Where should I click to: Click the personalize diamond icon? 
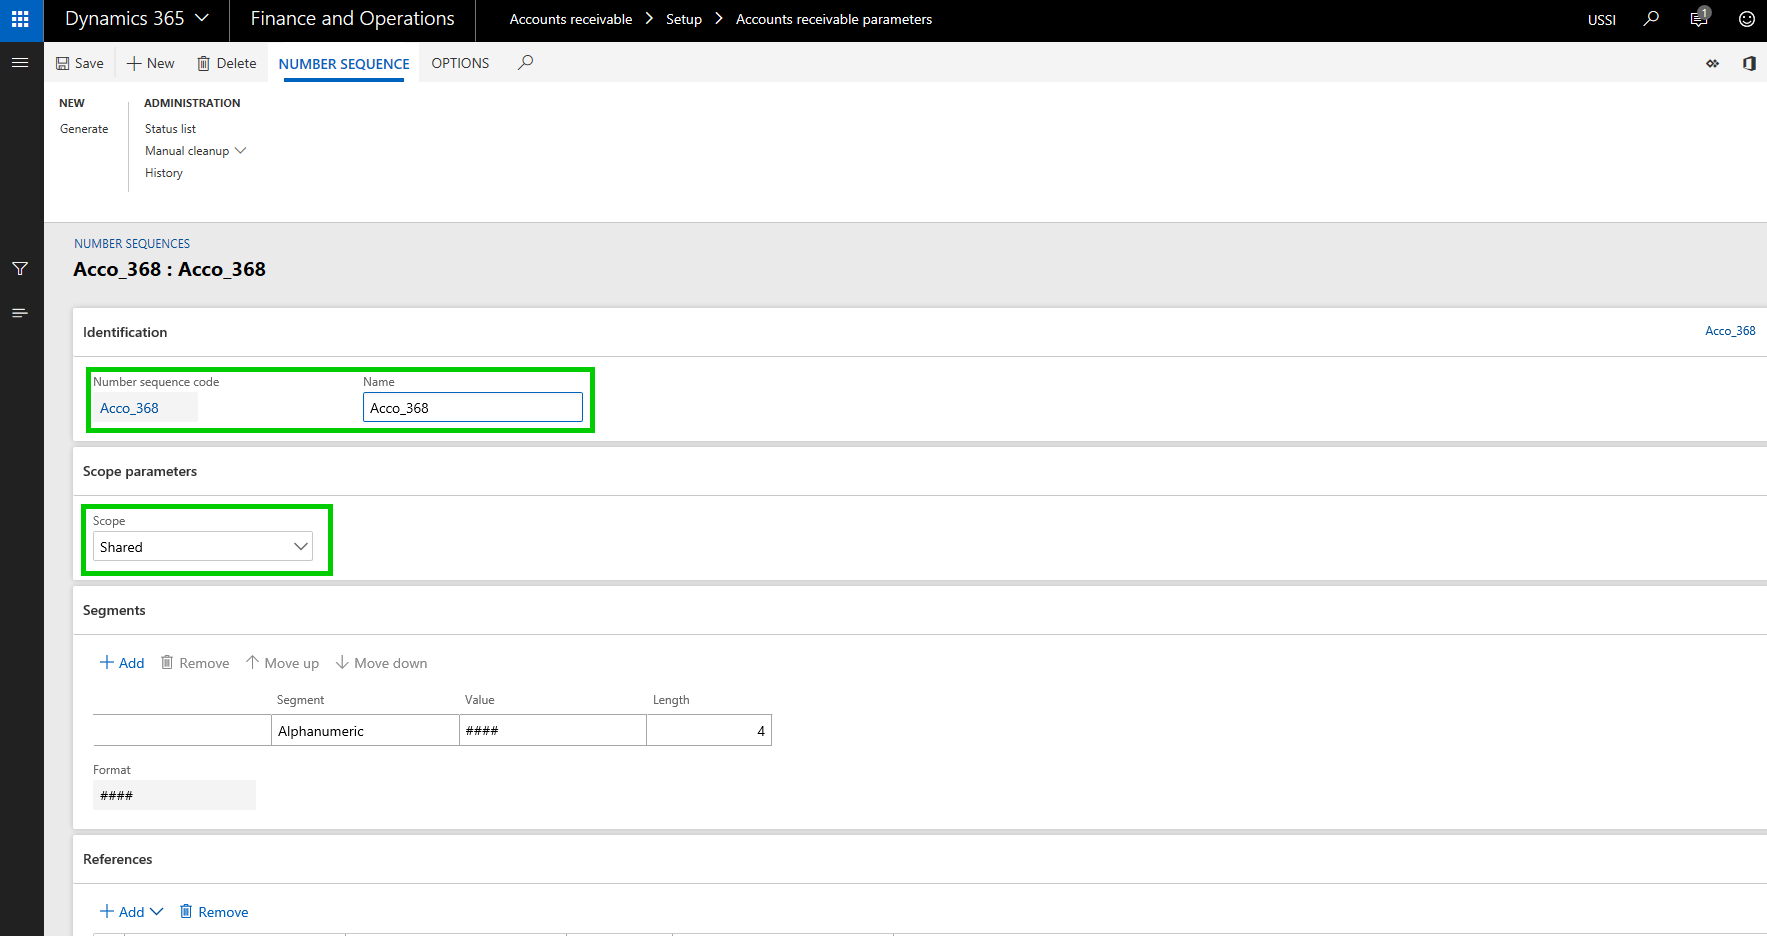1712,63
